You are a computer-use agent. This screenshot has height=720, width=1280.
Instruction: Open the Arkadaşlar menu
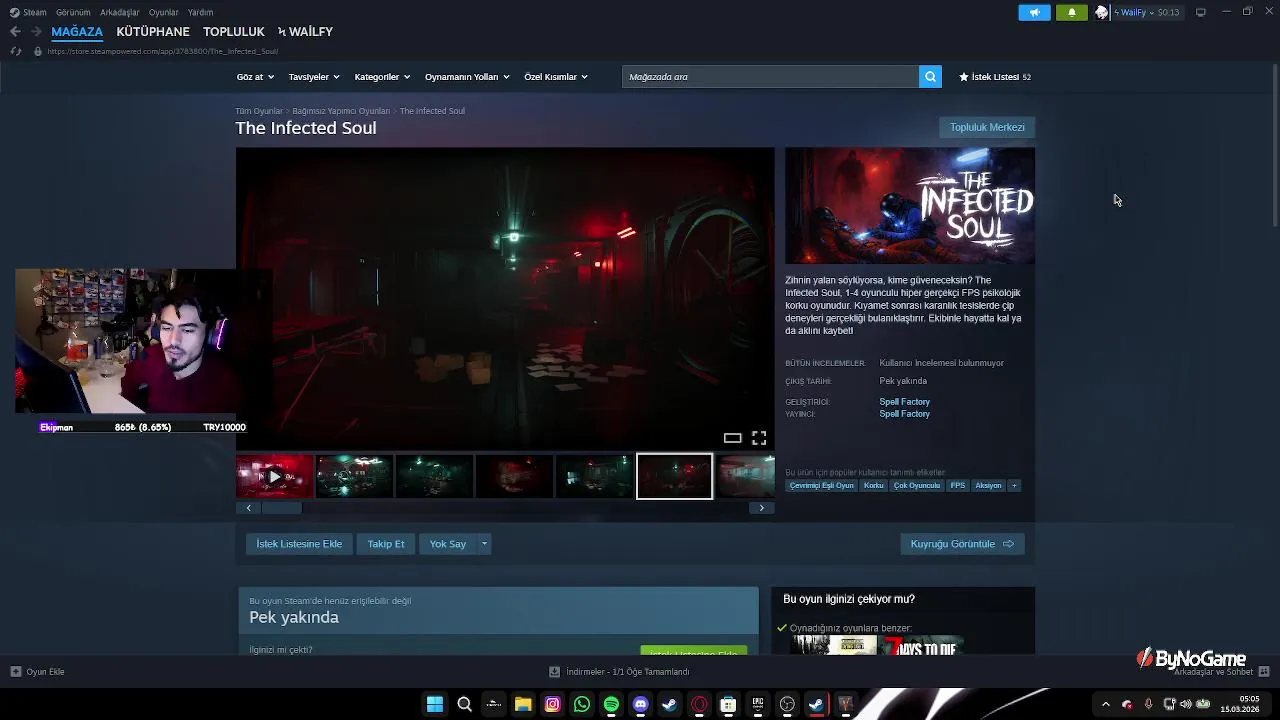[120, 12]
